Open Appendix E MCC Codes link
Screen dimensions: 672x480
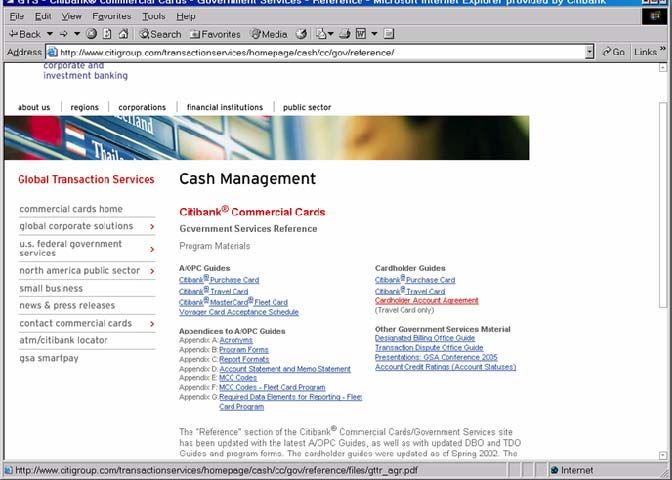pyautogui.click(x=238, y=378)
